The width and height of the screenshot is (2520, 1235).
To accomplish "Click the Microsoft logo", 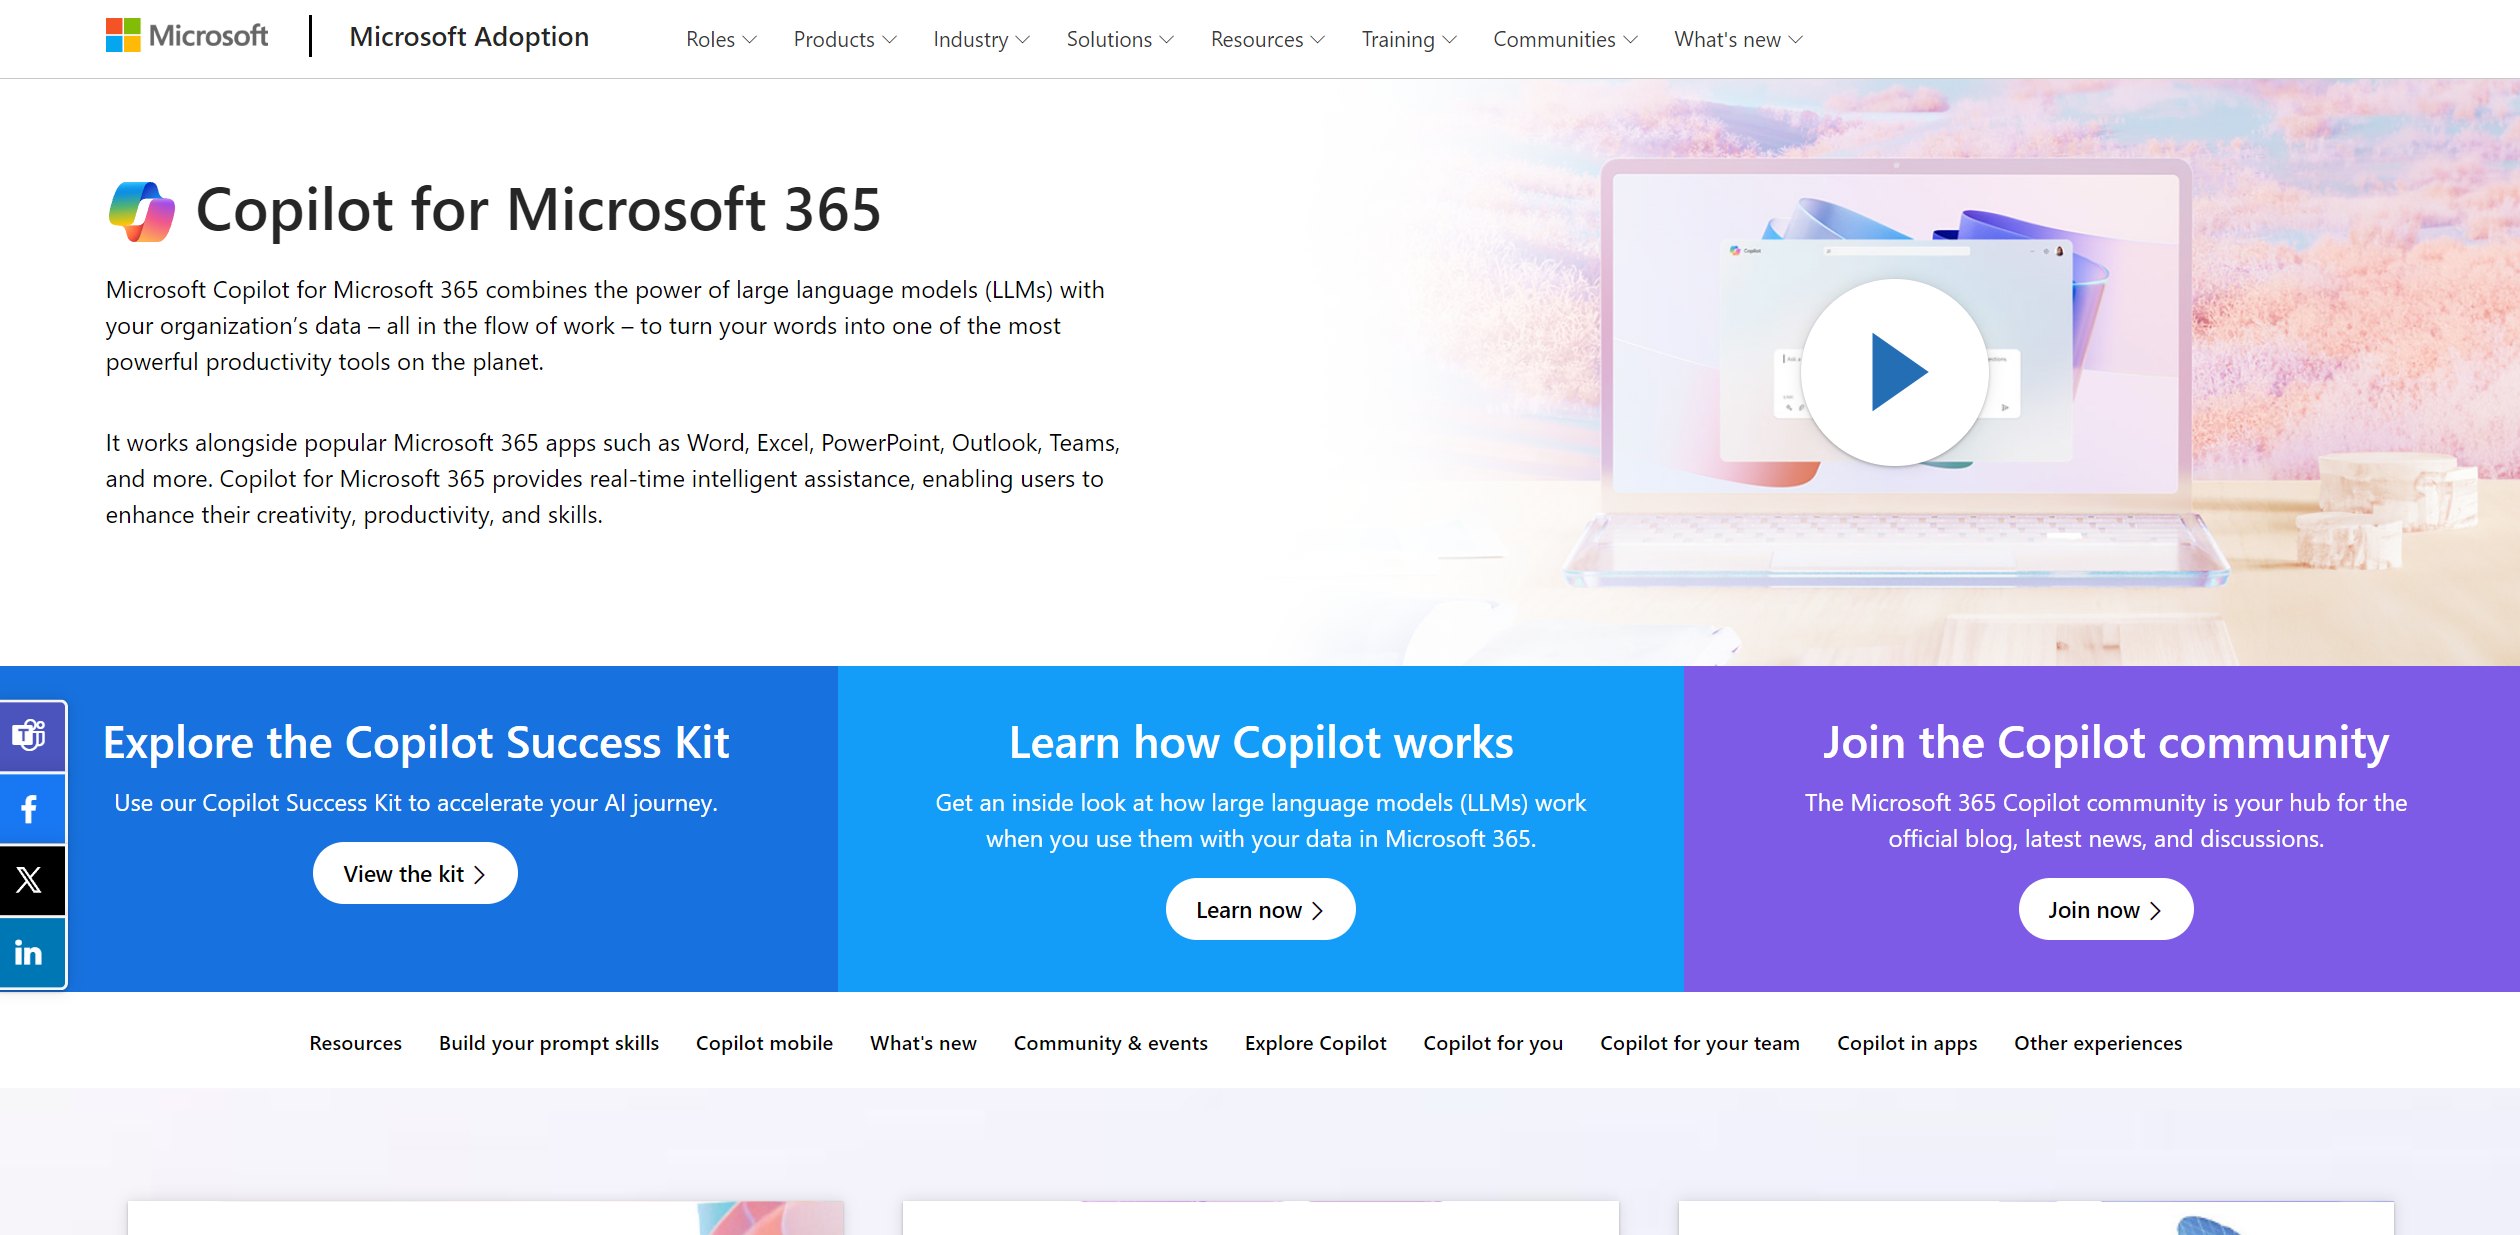I will [186, 35].
